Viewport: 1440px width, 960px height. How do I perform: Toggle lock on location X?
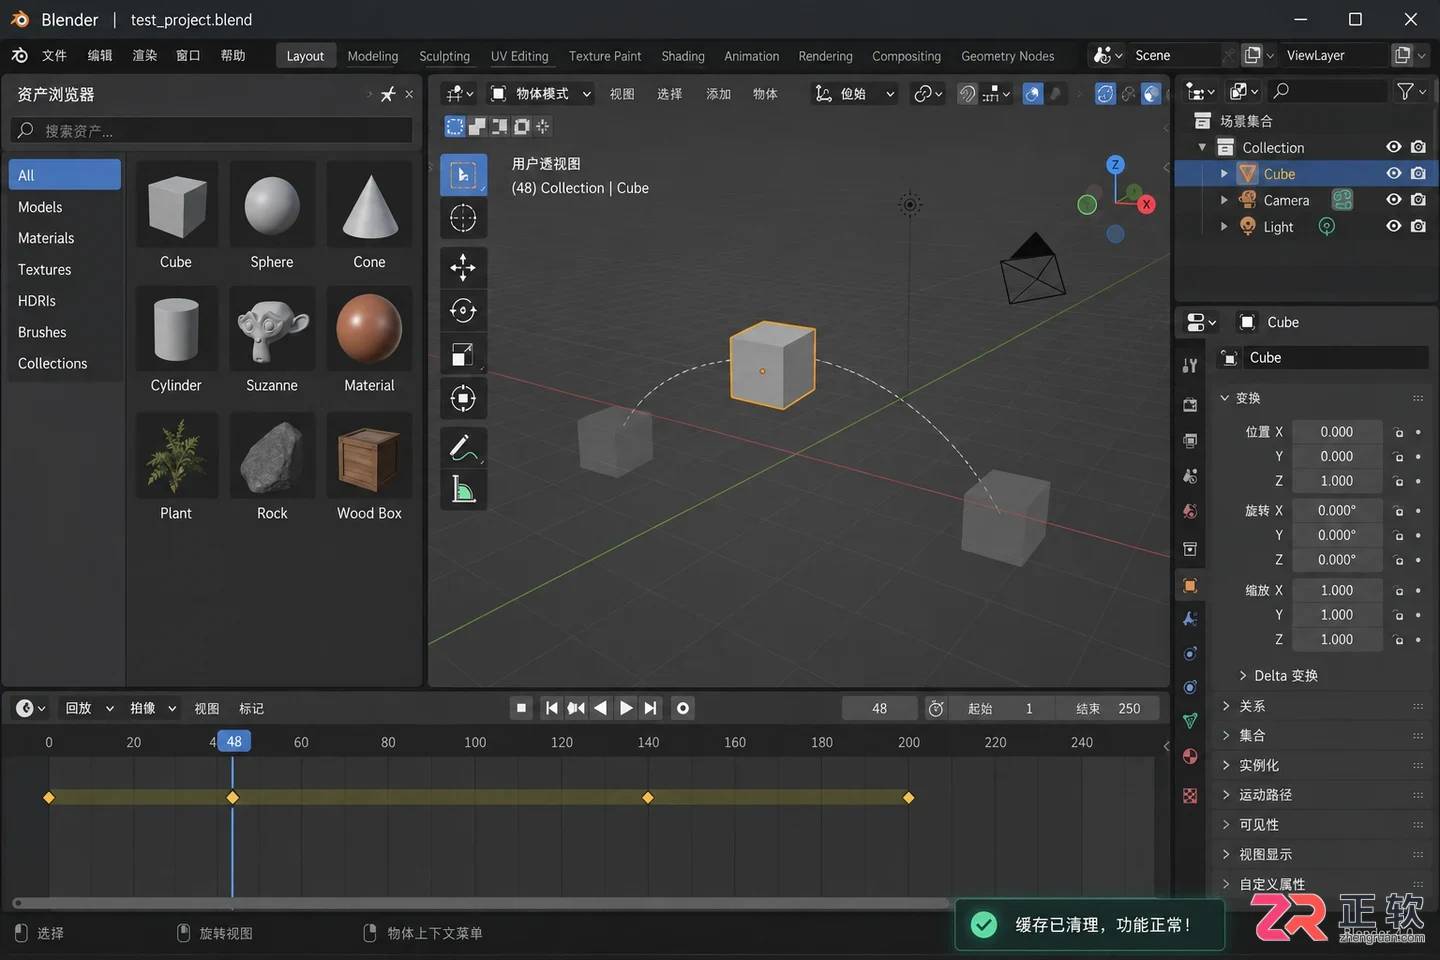[1399, 432]
